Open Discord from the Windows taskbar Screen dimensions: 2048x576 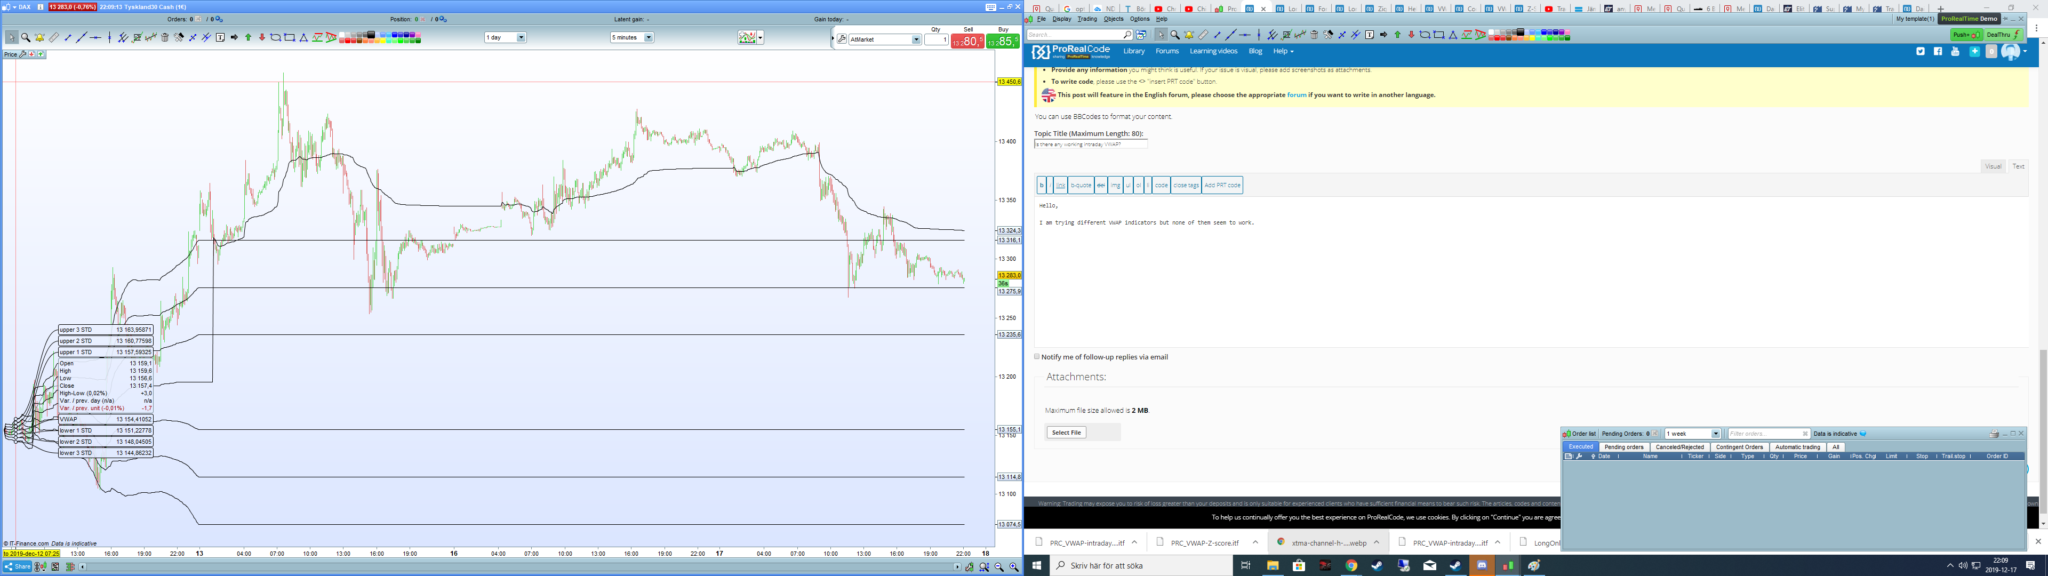coord(1481,566)
